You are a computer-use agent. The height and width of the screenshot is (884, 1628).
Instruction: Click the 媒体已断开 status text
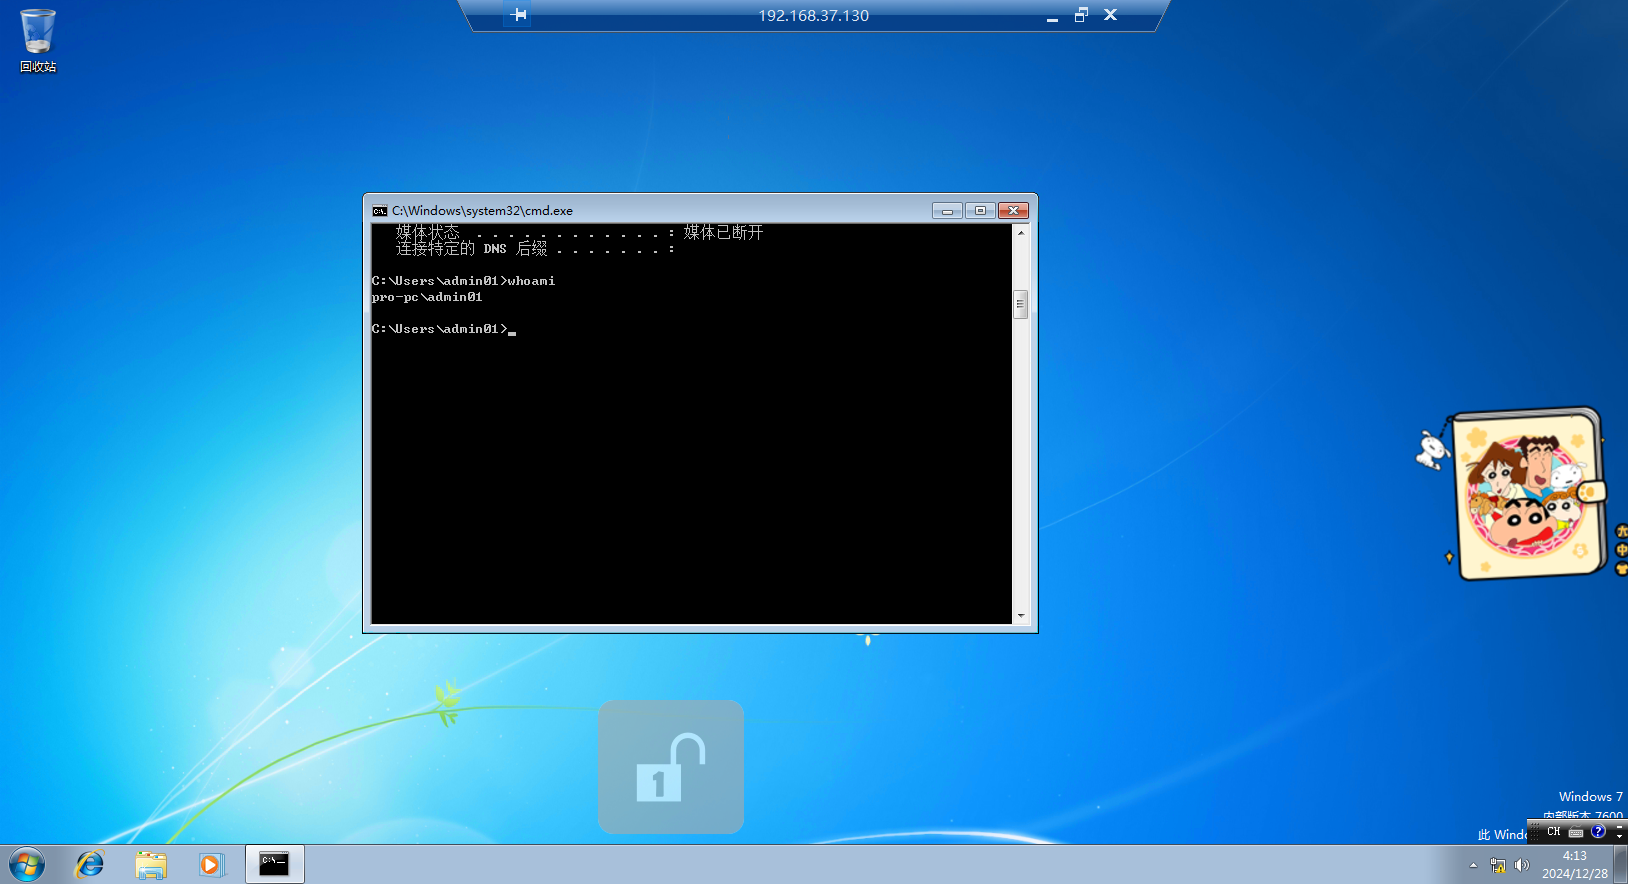[723, 232]
